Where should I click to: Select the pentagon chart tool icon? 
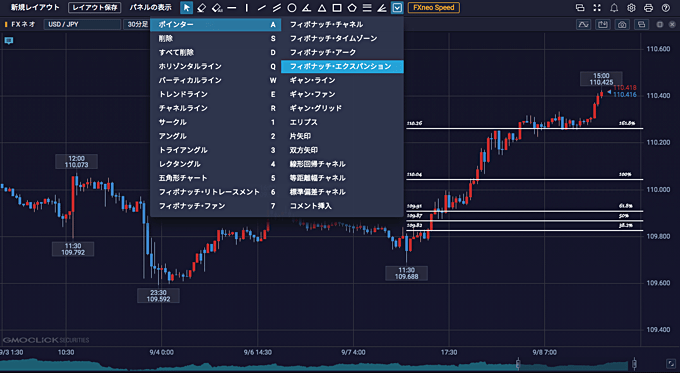point(352,8)
